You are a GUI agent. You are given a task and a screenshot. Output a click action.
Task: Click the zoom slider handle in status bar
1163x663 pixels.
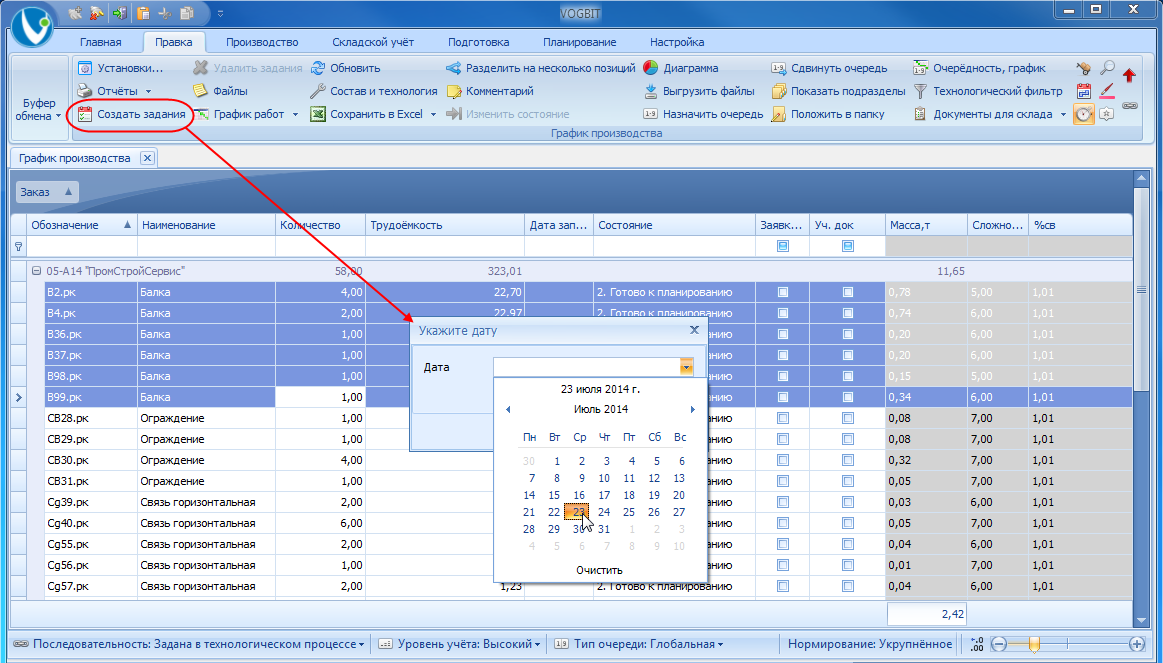pyautogui.click(x=1034, y=644)
